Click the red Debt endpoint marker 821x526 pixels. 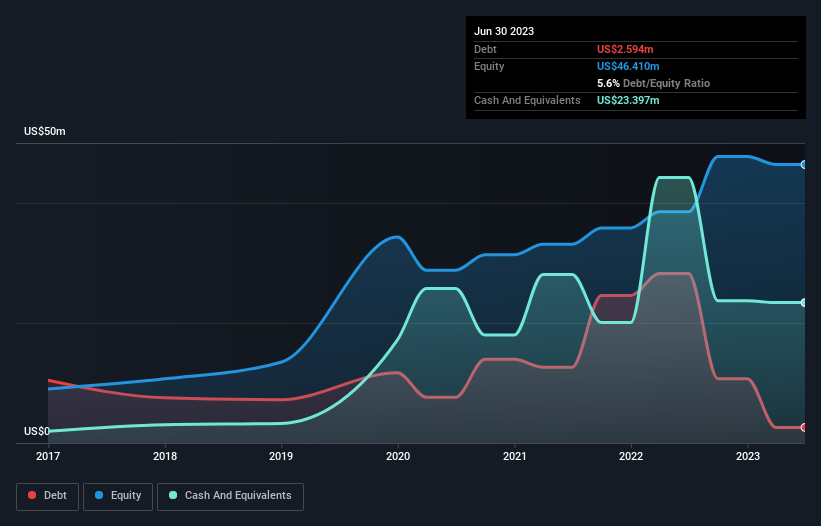coord(804,428)
